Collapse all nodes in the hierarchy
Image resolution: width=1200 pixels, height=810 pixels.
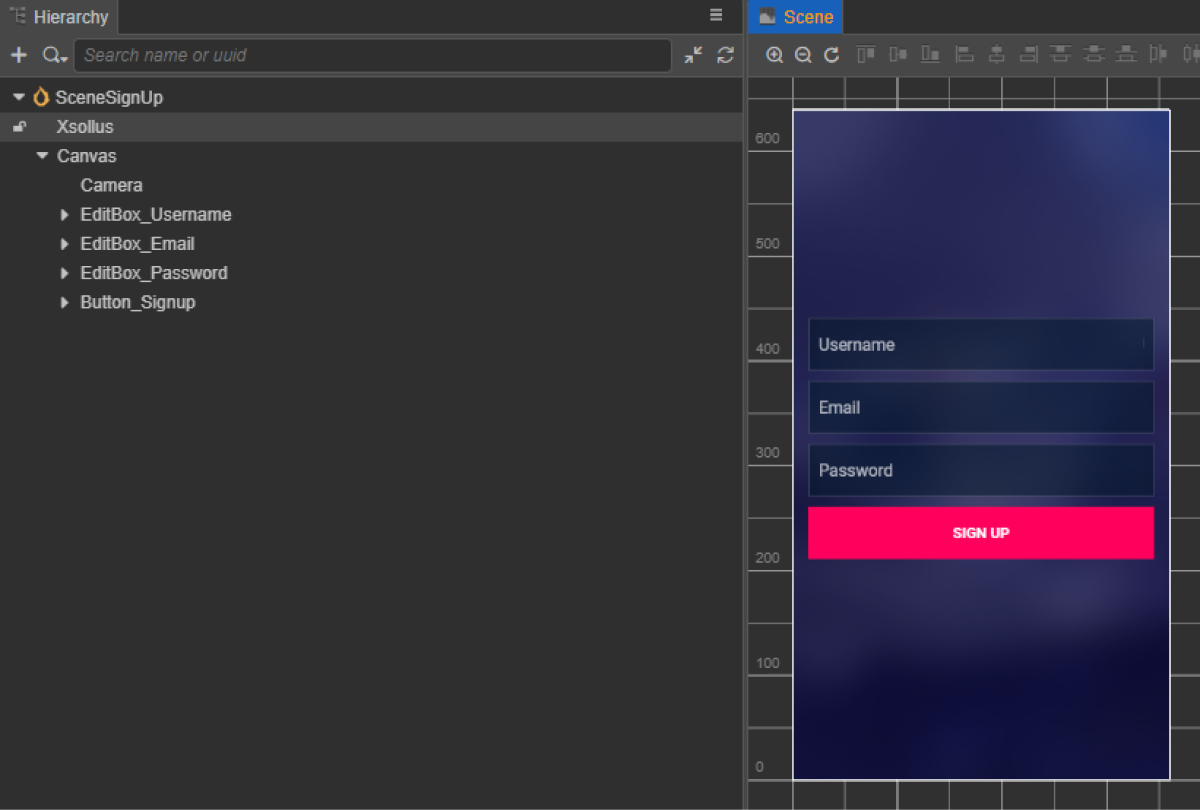click(693, 55)
